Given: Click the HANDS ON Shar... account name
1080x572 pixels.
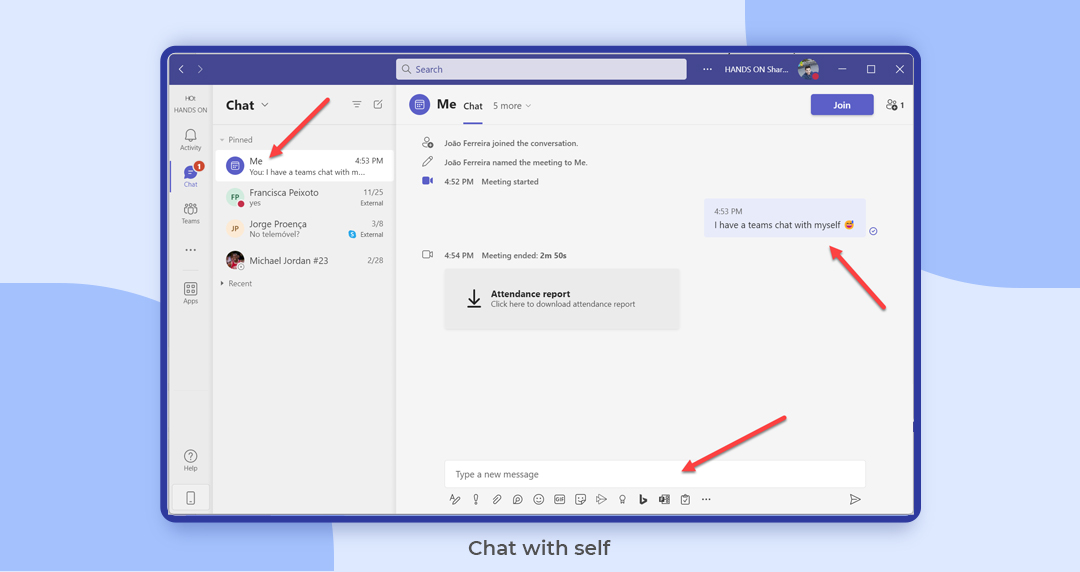Looking at the screenshot, I should coord(756,69).
